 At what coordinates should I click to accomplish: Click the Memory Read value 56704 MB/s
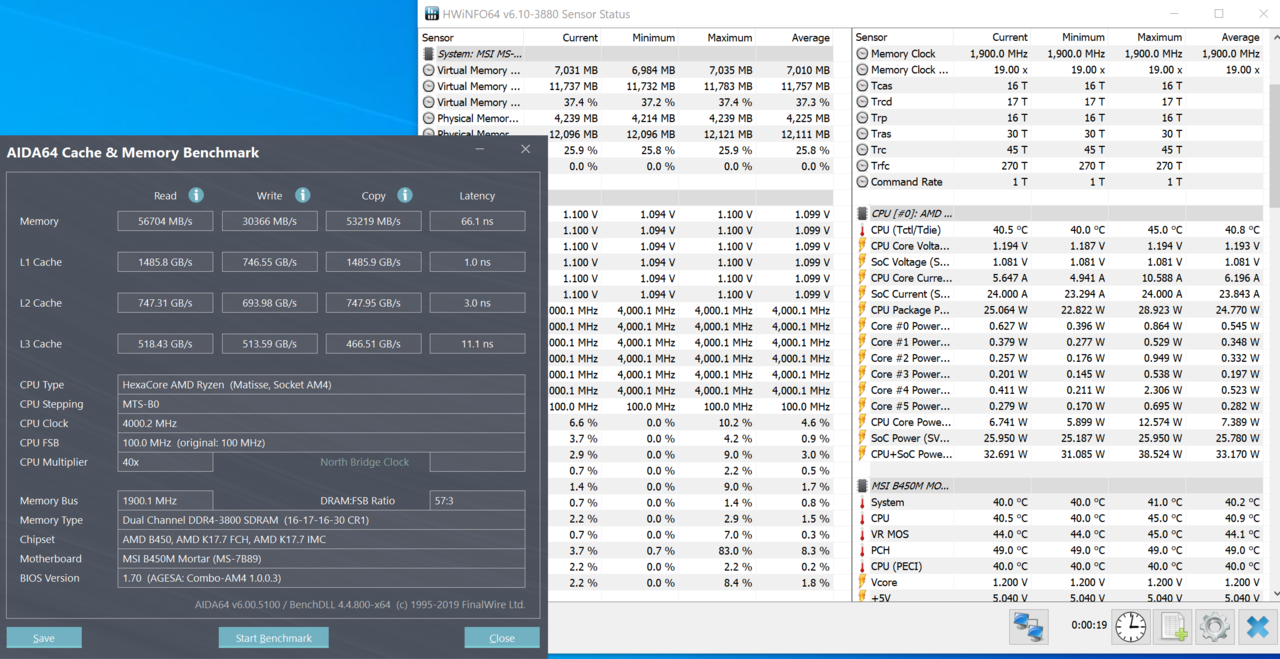coord(165,221)
